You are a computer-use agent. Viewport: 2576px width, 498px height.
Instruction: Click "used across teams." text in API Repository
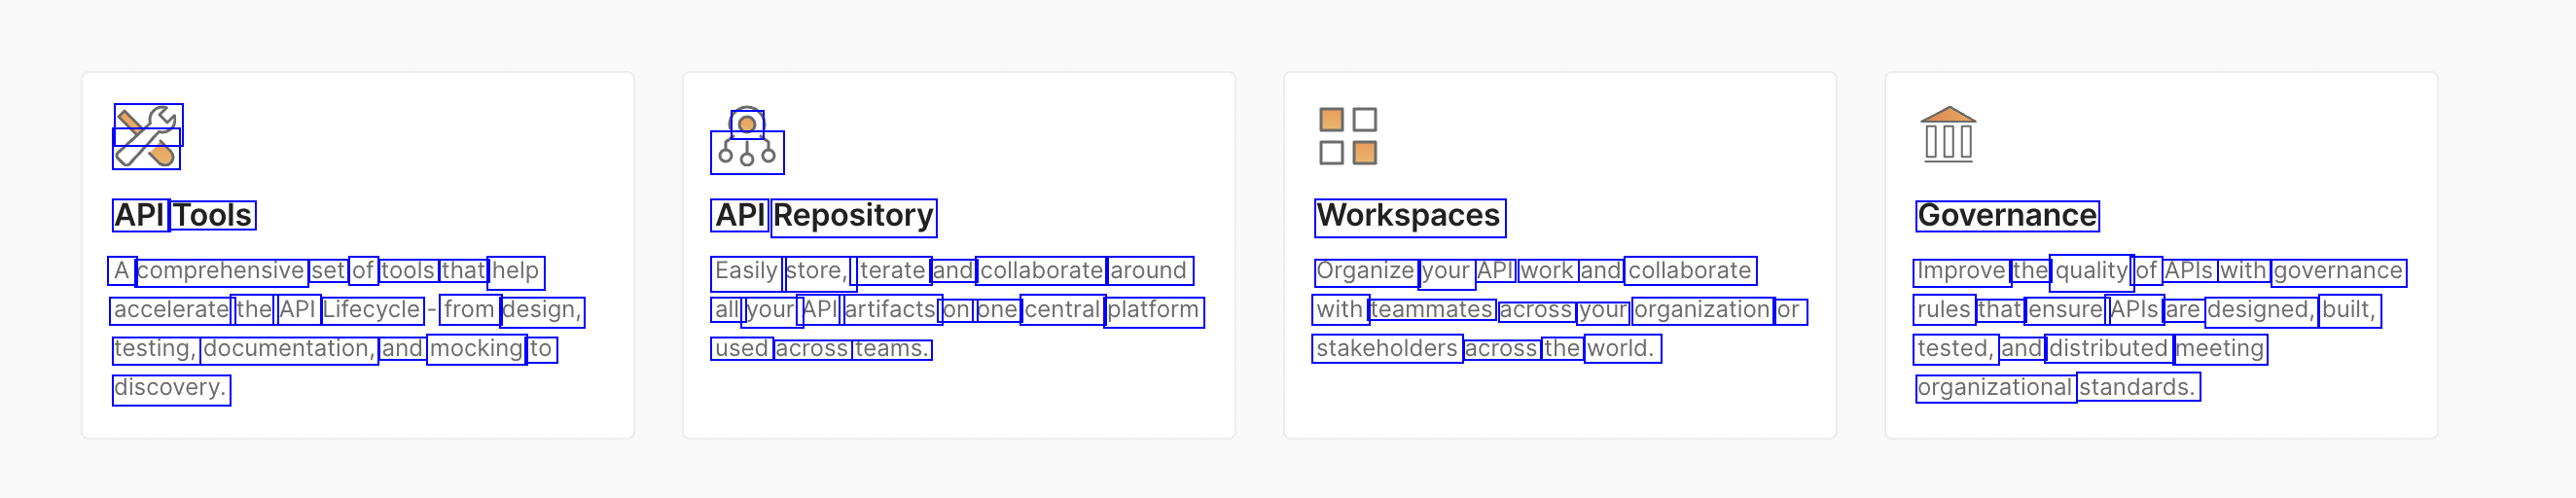(x=821, y=349)
